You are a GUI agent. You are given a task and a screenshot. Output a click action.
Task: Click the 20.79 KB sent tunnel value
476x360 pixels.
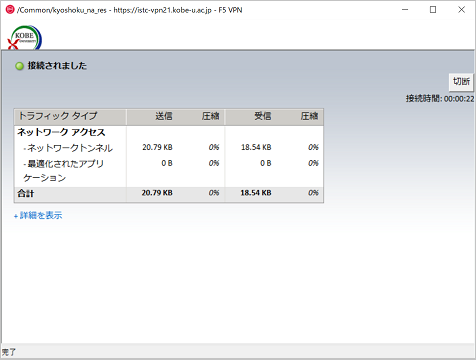[157, 147]
